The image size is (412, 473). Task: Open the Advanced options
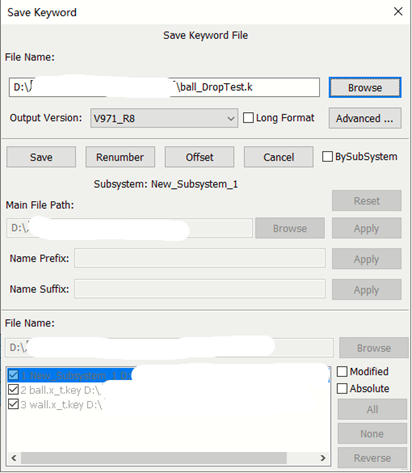coord(365,118)
